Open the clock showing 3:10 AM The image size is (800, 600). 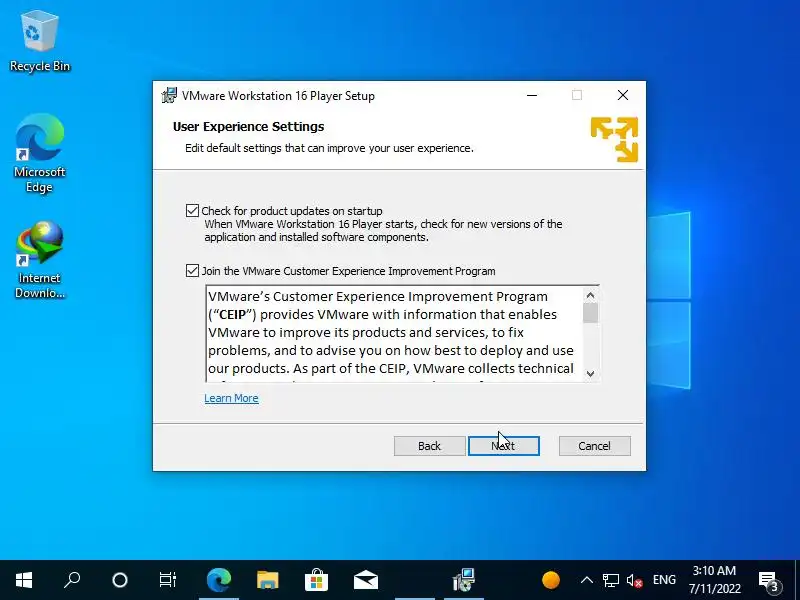[x=714, y=580]
